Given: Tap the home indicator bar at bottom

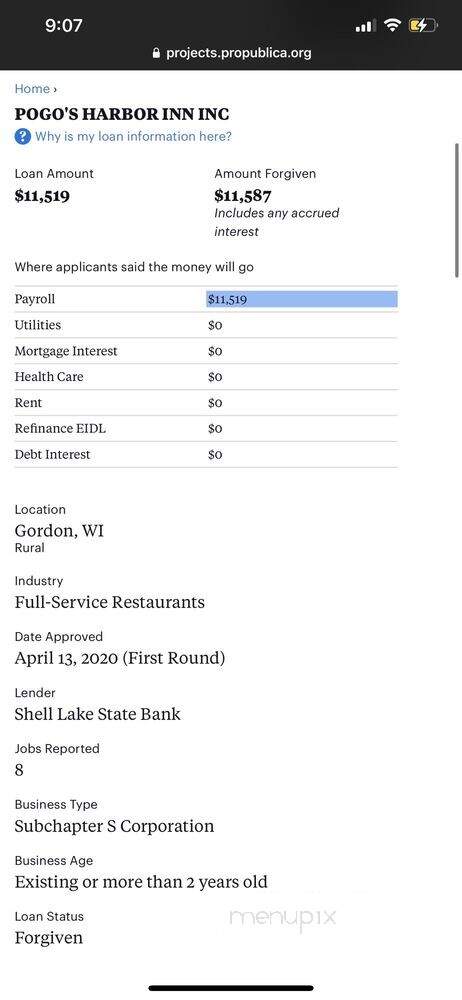Looking at the screenshot, I should [231, 988].
